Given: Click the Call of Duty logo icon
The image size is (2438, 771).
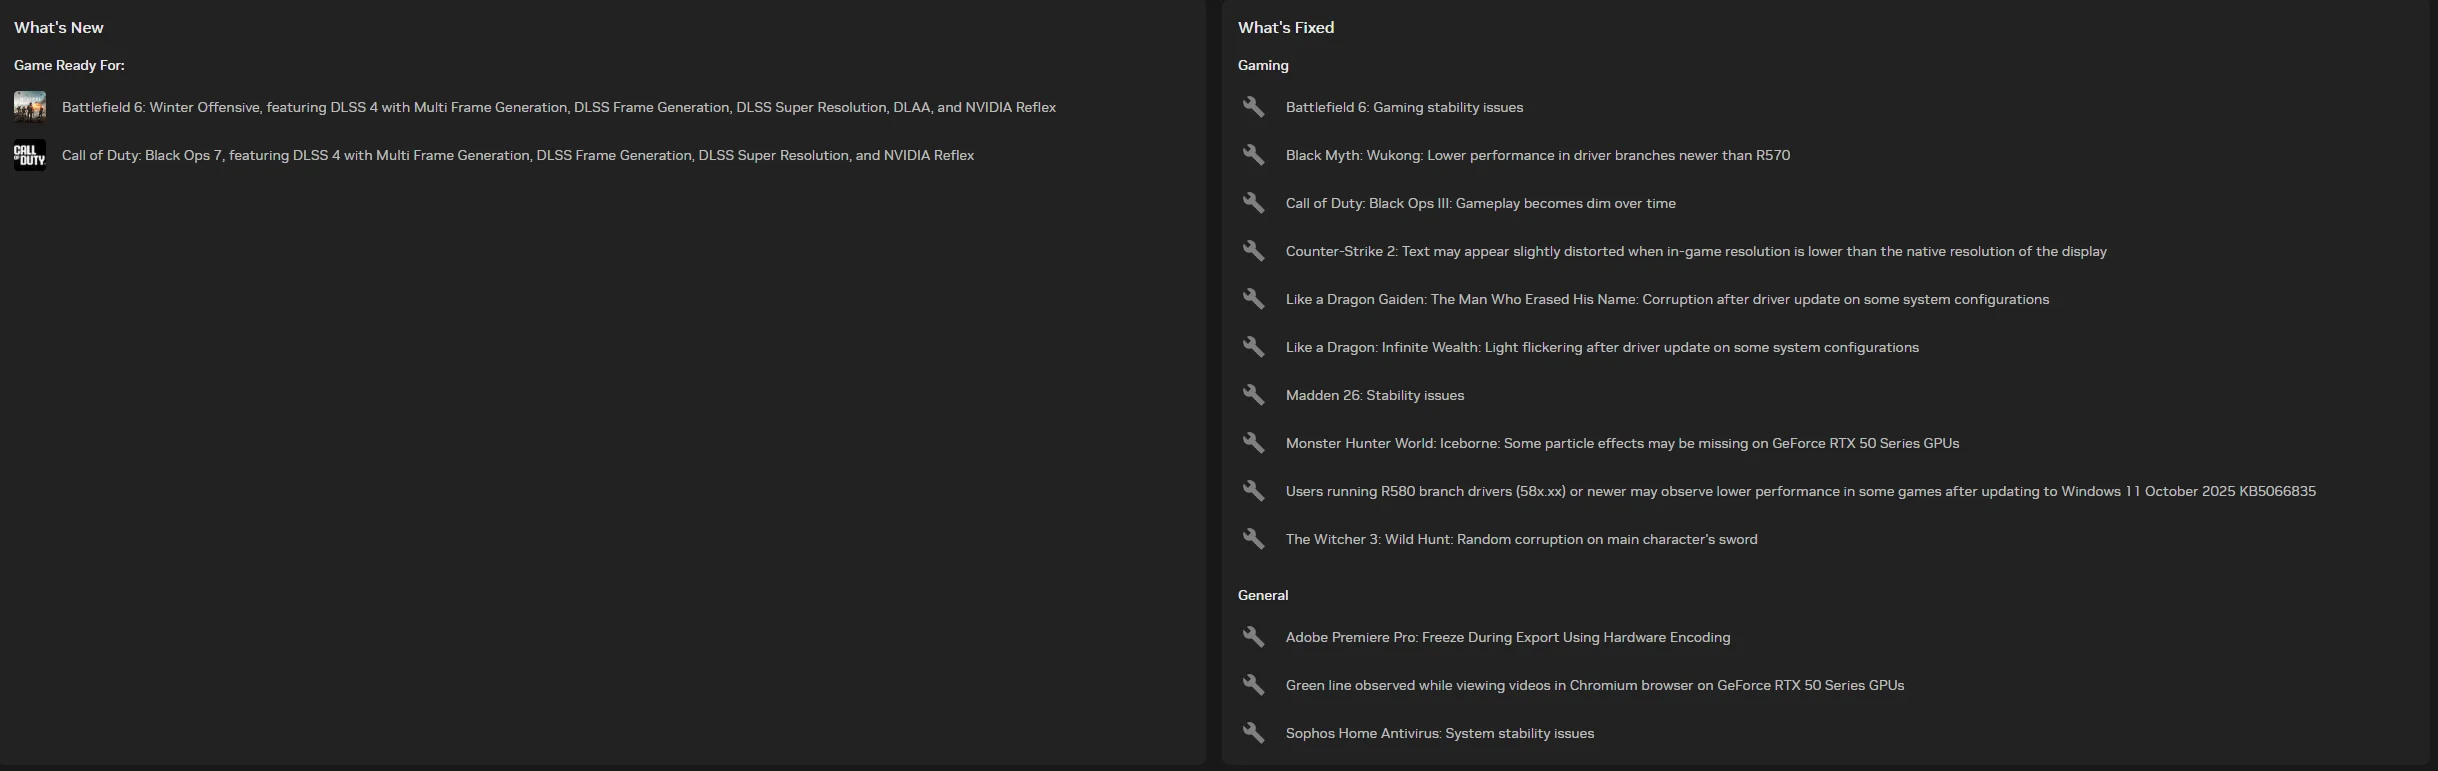Looking at the screenshot, I should (x=30, y=155).
